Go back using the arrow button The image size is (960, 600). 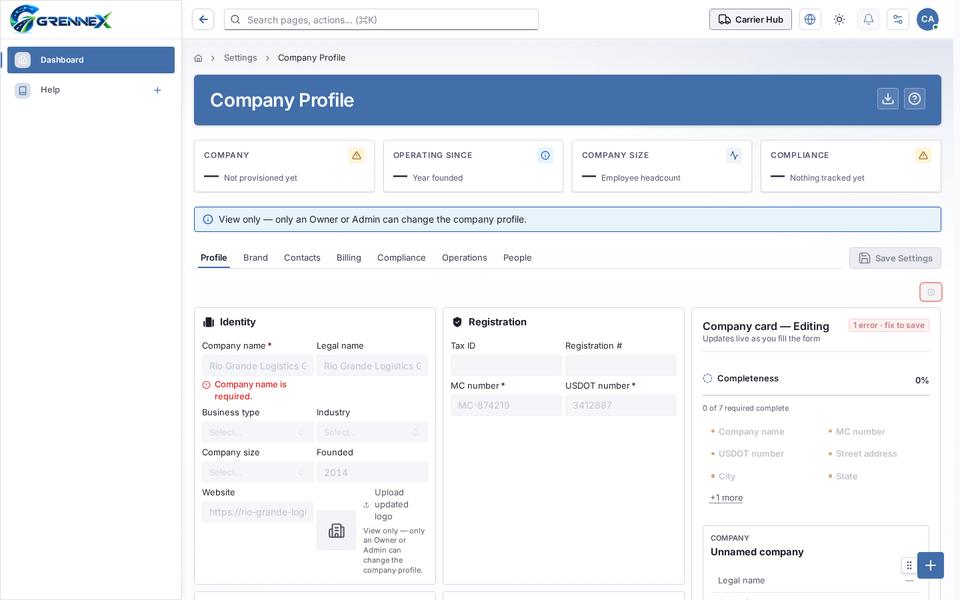[203, 20]
